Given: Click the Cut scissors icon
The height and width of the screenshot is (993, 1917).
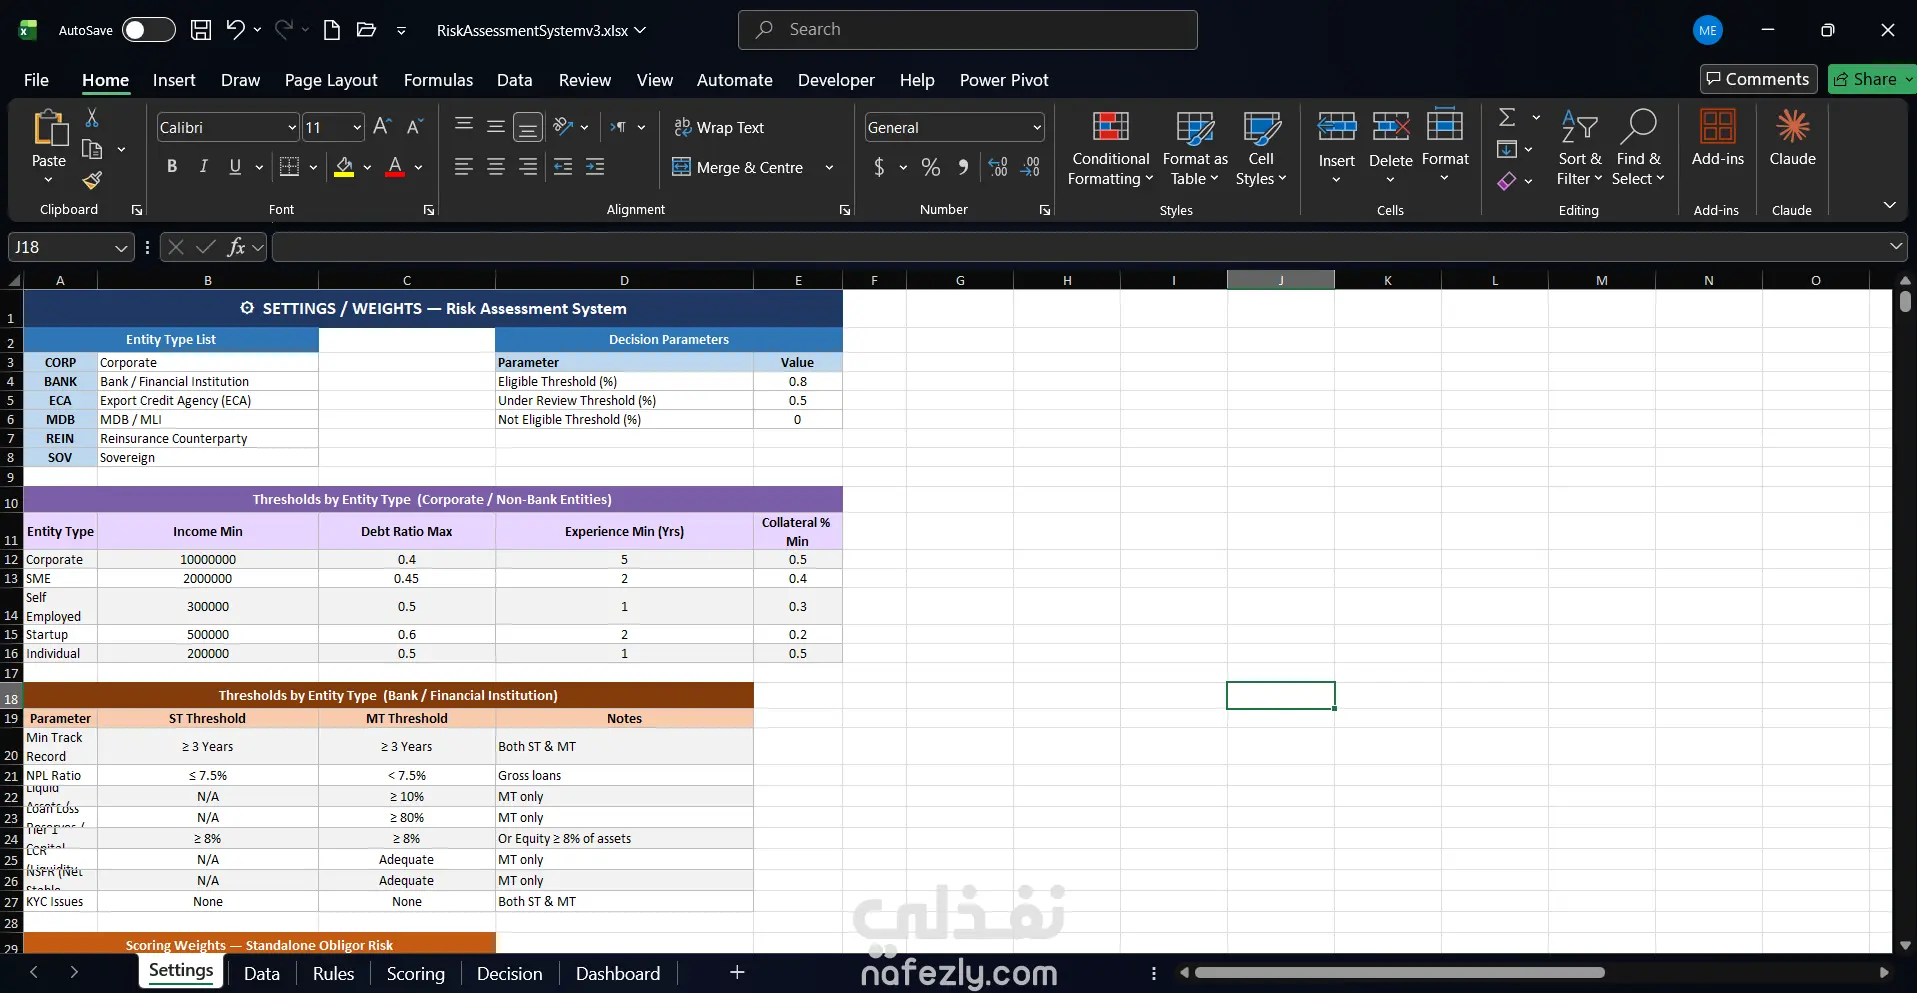Looking at the screenshot, I should point(92,118).
